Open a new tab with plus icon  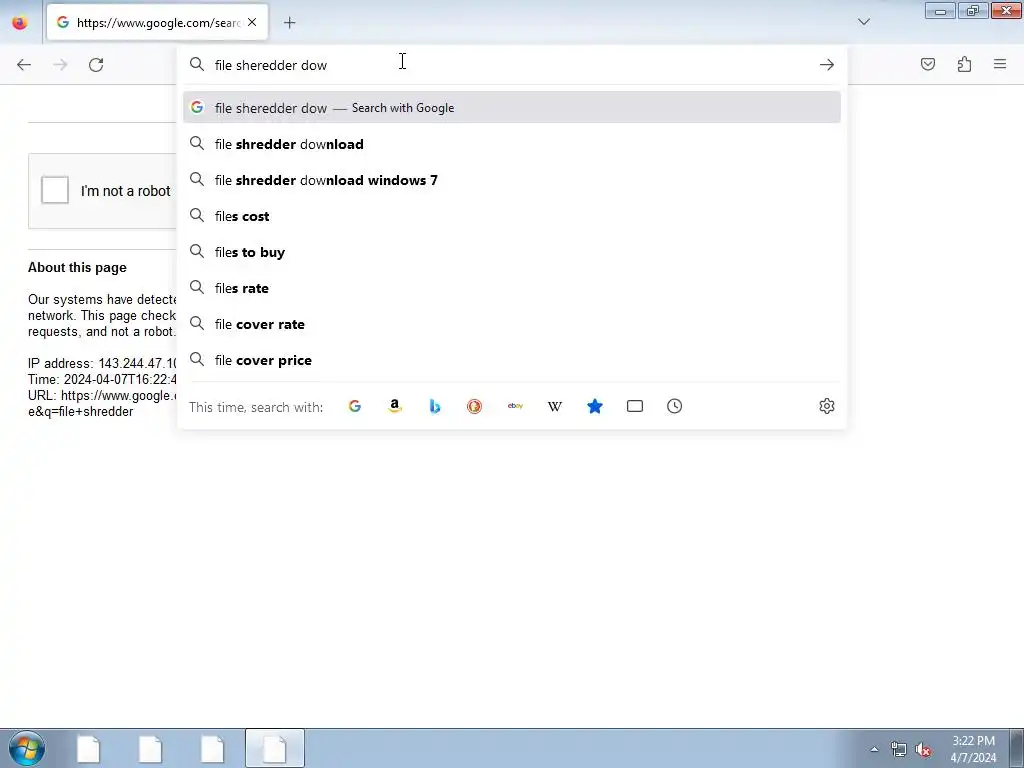(289, 23)
